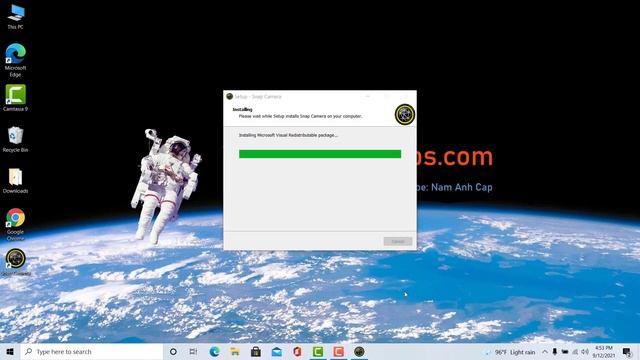Switch to Snap Camera setup in taskbar
This screenshot has width=640, height=360.
coord(359,351)
